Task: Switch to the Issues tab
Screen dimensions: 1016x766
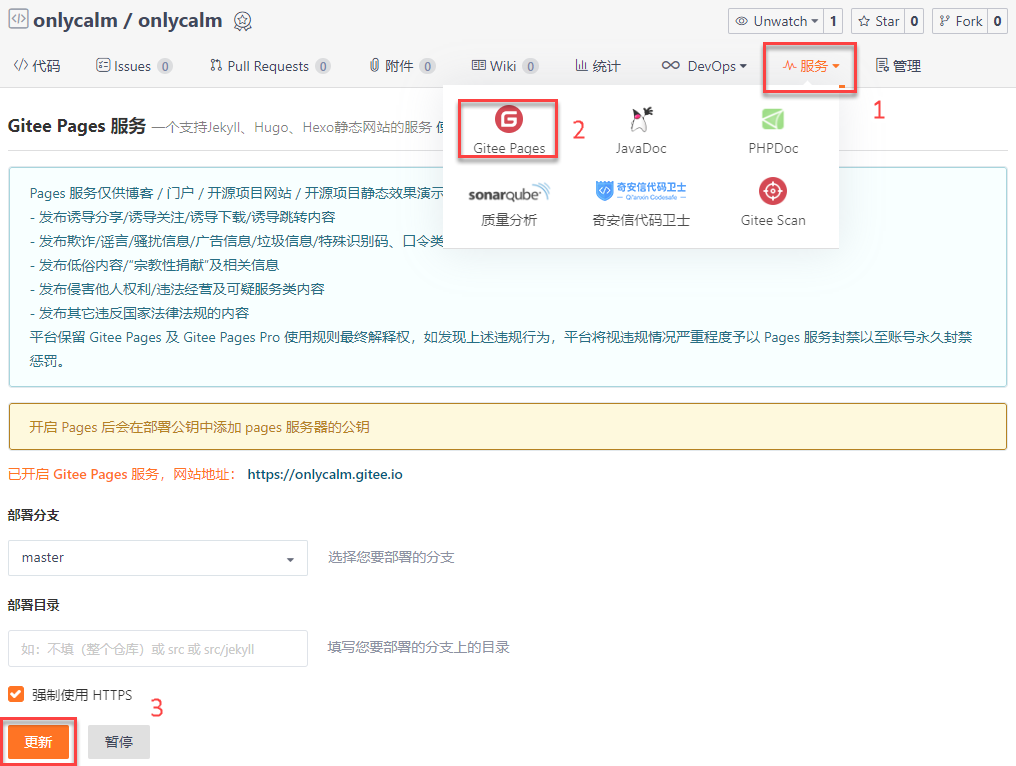Action: pyautogui.click(x=133, y=67)
